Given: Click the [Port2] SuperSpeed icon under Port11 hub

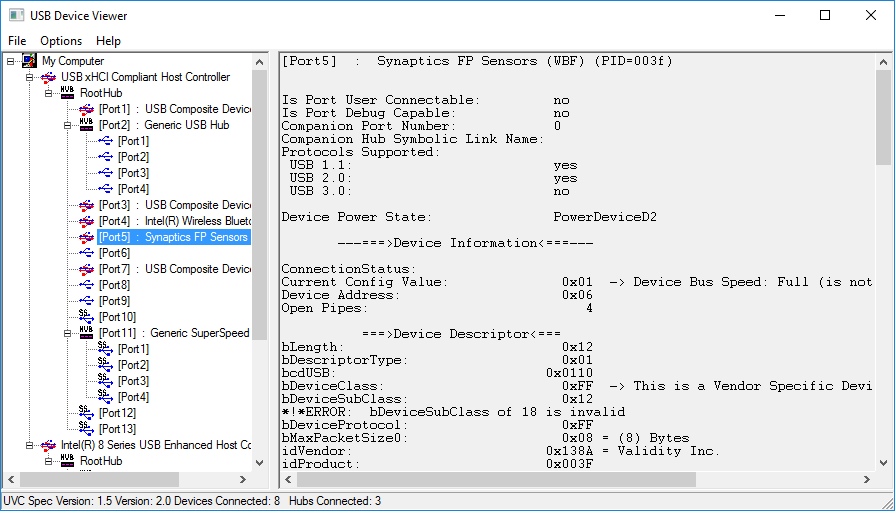Looking at the screenshot, I should [x=105, y=364].
